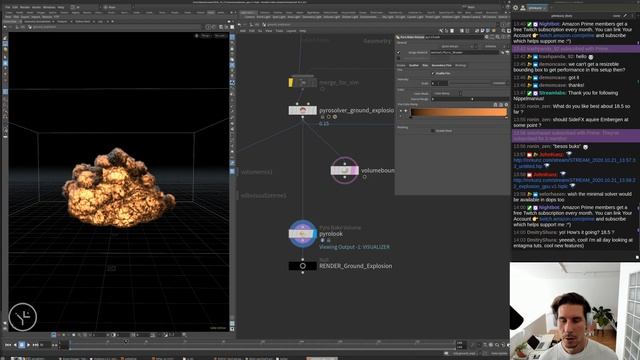The height and width of the screenshot is (360, 640).
Task: Open the Color Mode dropdown
Action: pos(447,93)
